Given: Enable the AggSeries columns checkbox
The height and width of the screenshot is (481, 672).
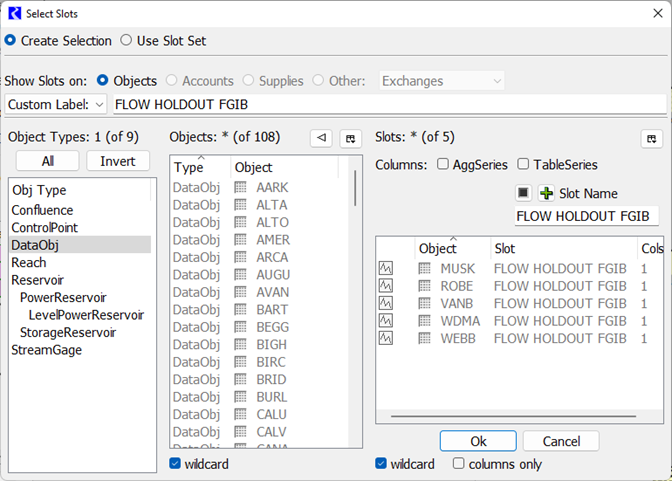Looking at the screenshot, I should 443,165.
